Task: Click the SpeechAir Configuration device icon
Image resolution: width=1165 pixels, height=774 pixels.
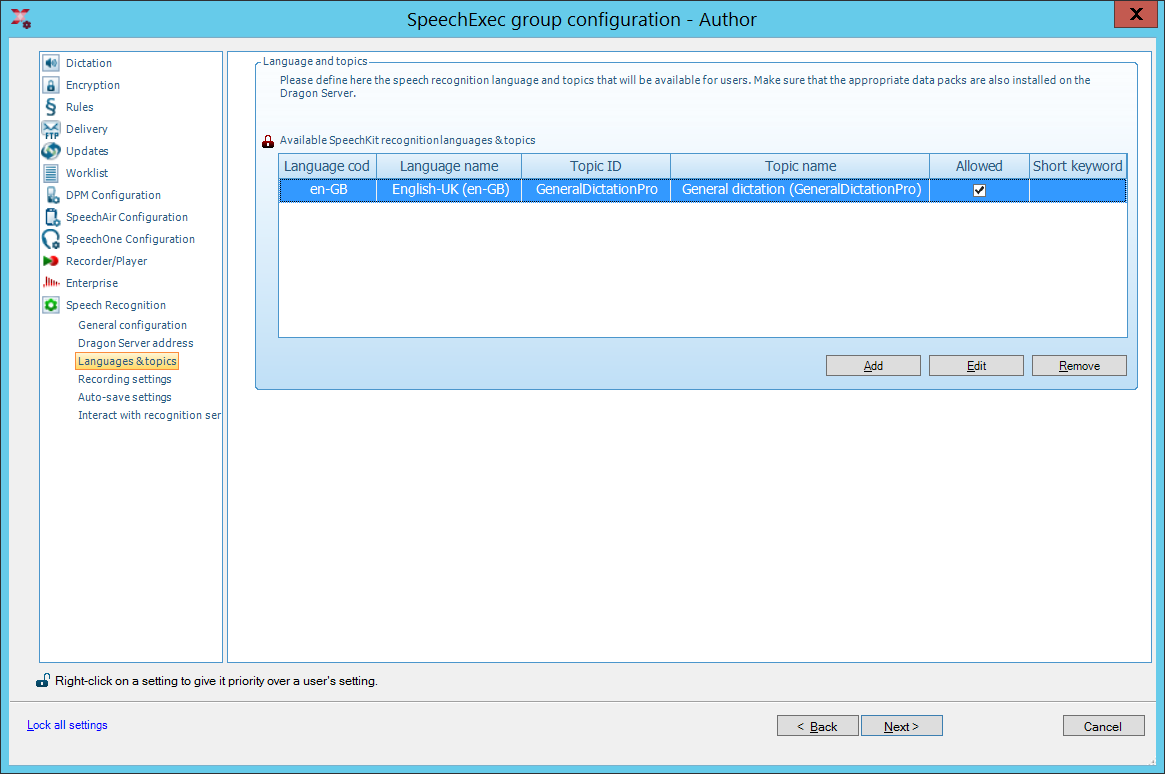Action: 51,217
